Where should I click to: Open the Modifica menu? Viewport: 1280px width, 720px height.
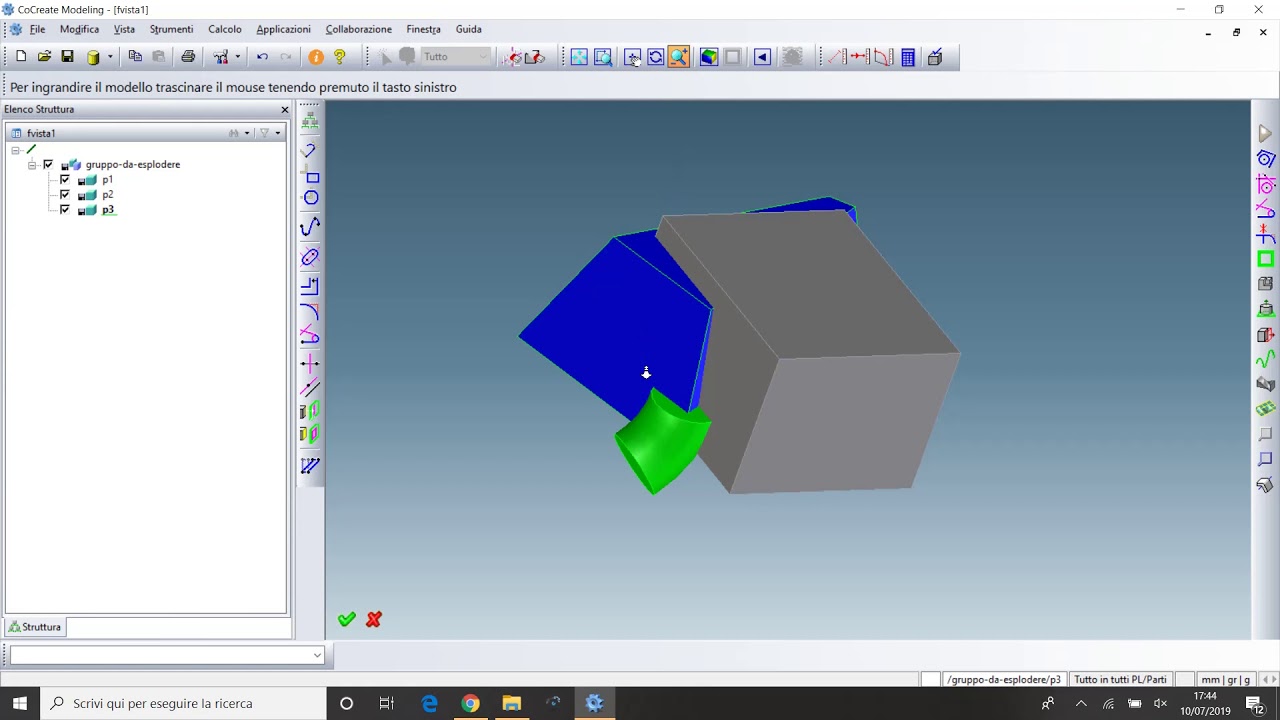pyautogui.click(x=79, y=29)
